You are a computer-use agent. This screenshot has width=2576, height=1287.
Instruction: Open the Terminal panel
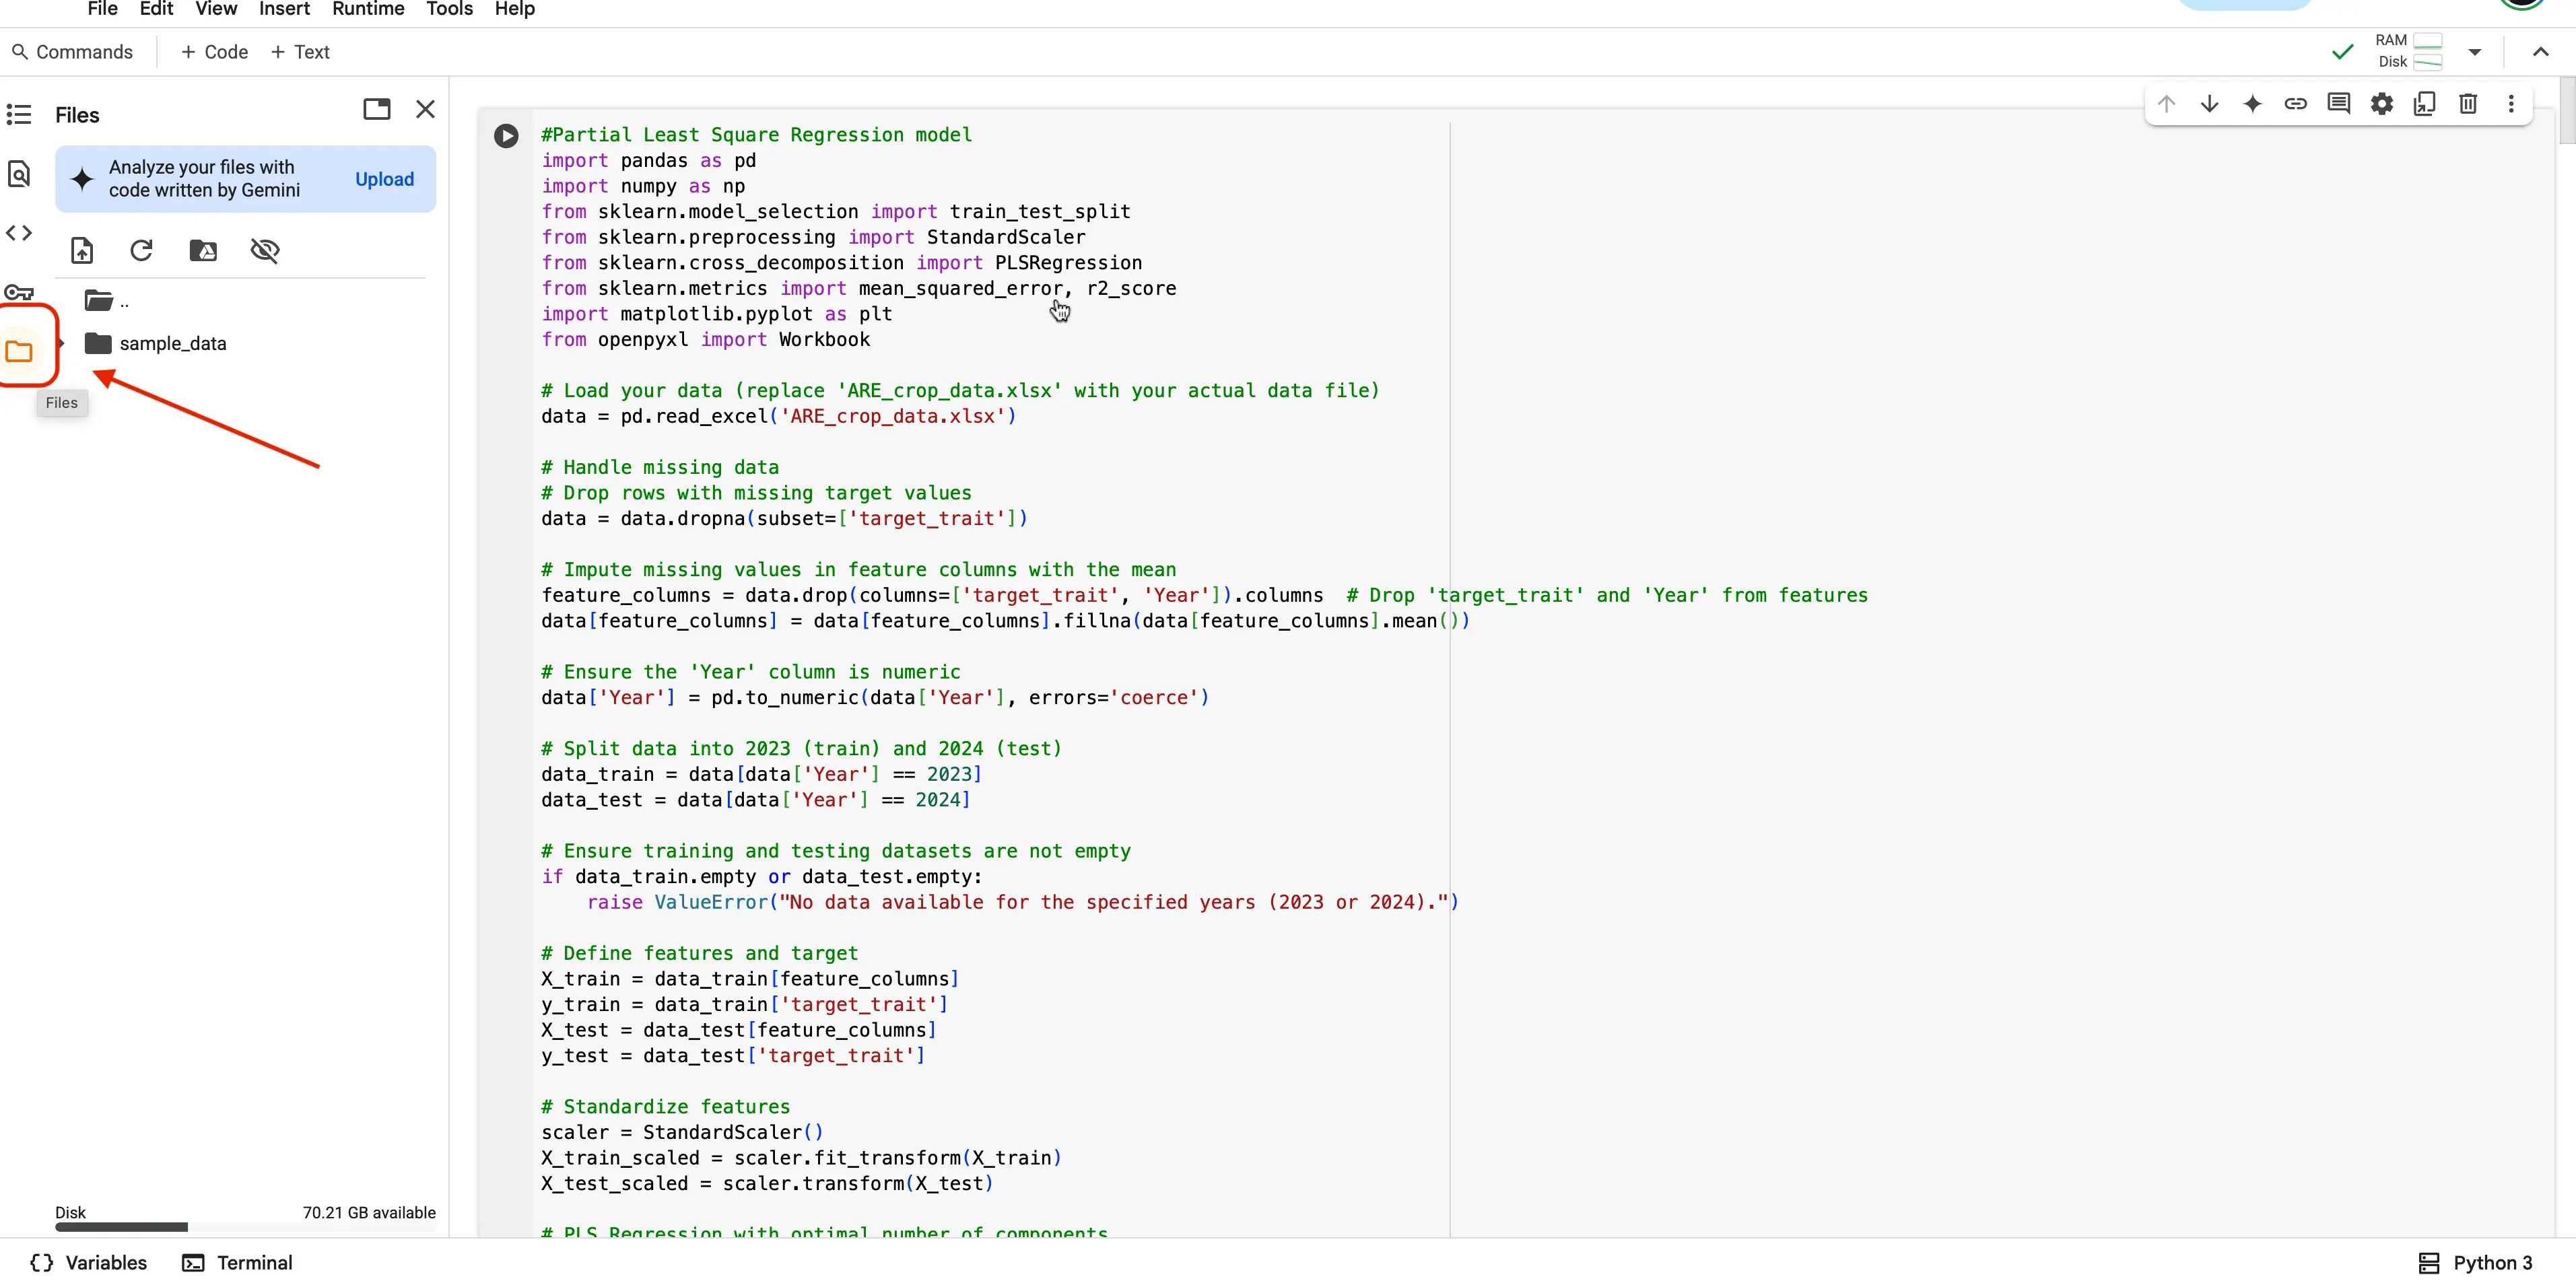[x=237, y=1262]
